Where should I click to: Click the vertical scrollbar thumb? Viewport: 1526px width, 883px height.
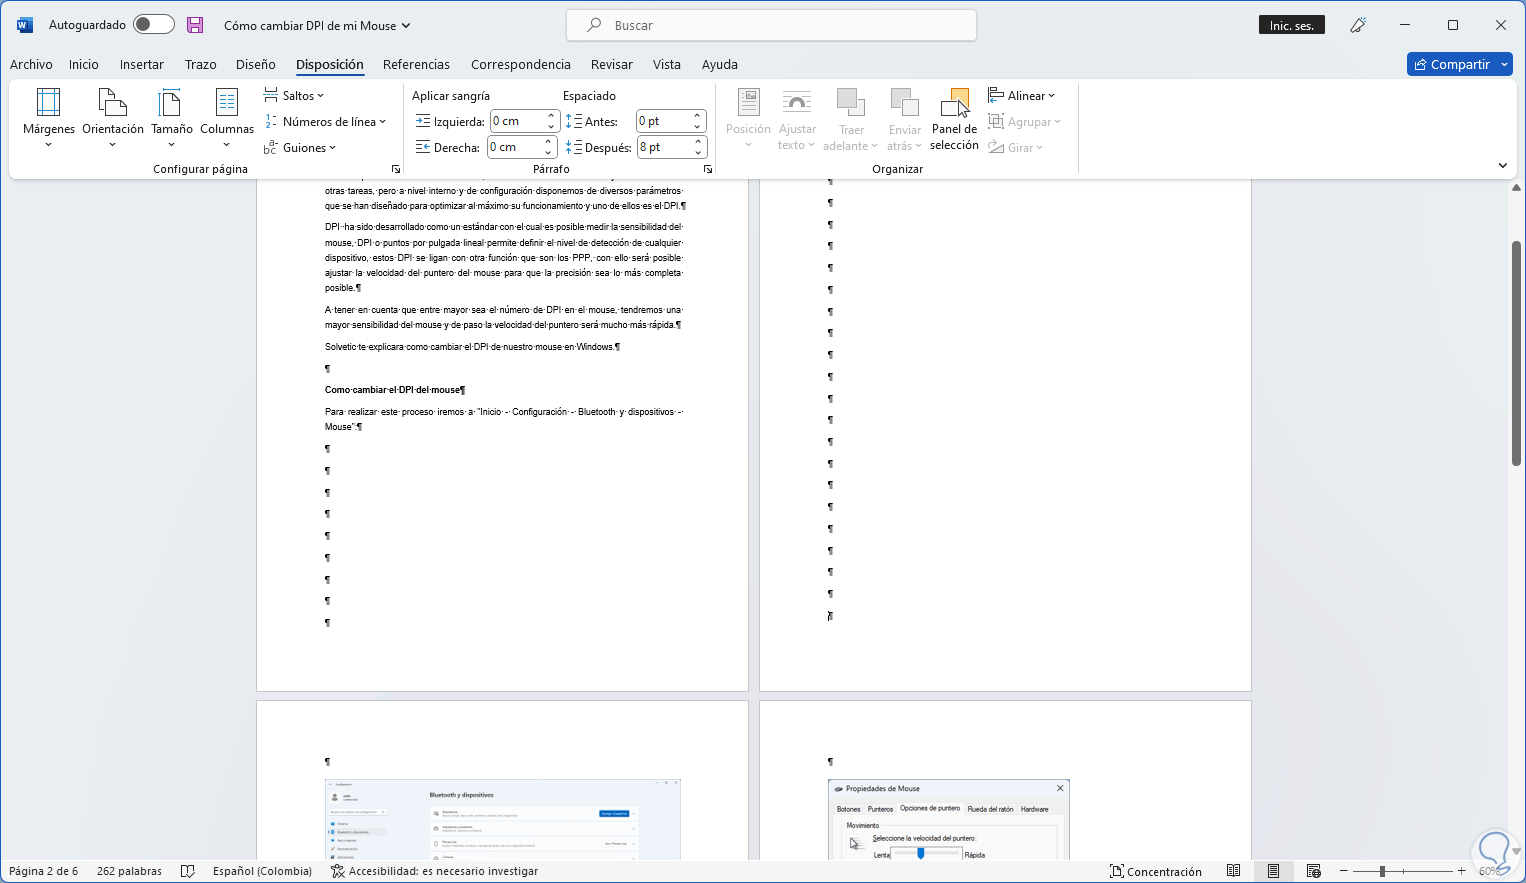pos(1516,353)
